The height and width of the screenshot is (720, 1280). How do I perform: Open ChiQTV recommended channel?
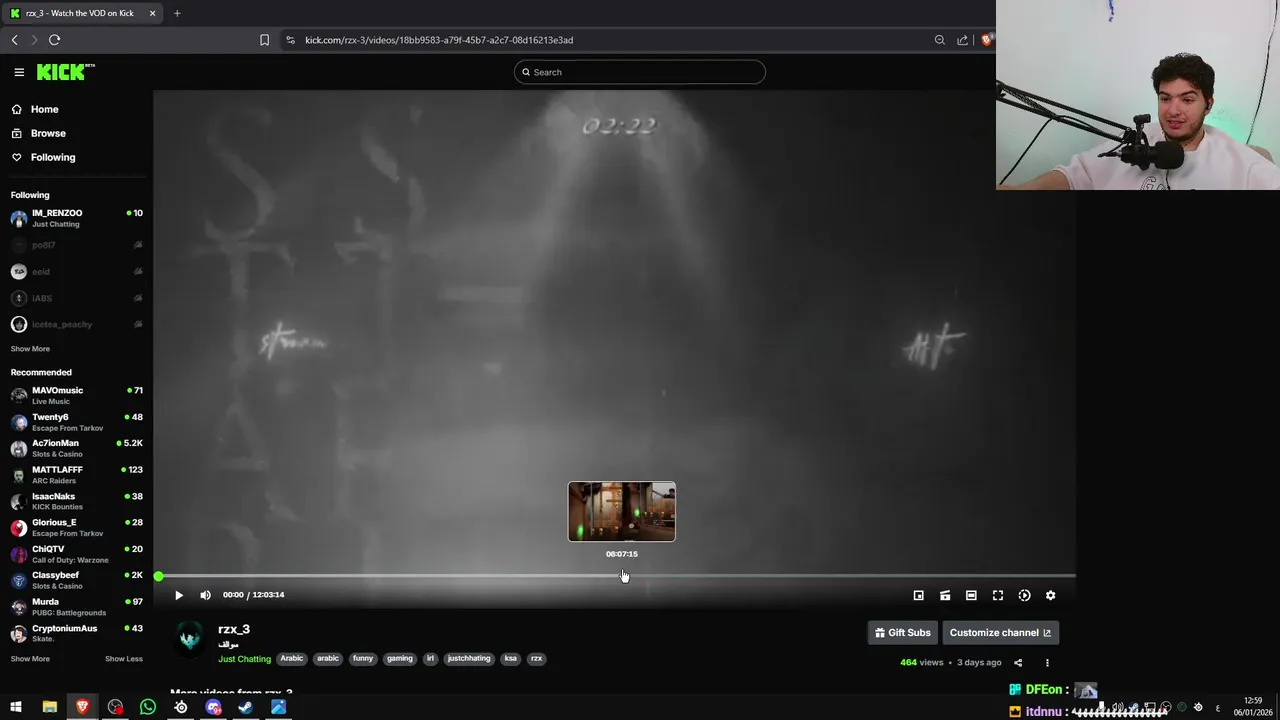[x=76, y=553]
